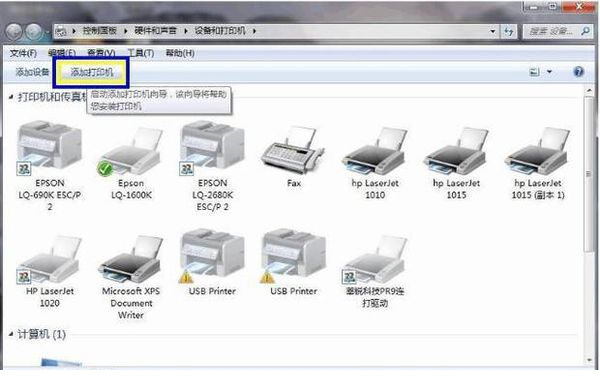Expand the arrow after 控制面板 breadcrumb
The width and height of the screenshot is (600, 384).
(x=126, y=31)
